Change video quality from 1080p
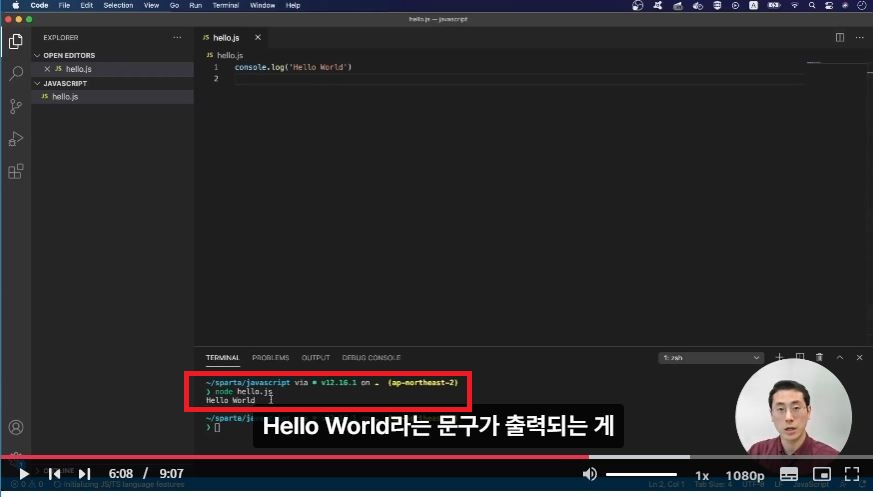 745,475
